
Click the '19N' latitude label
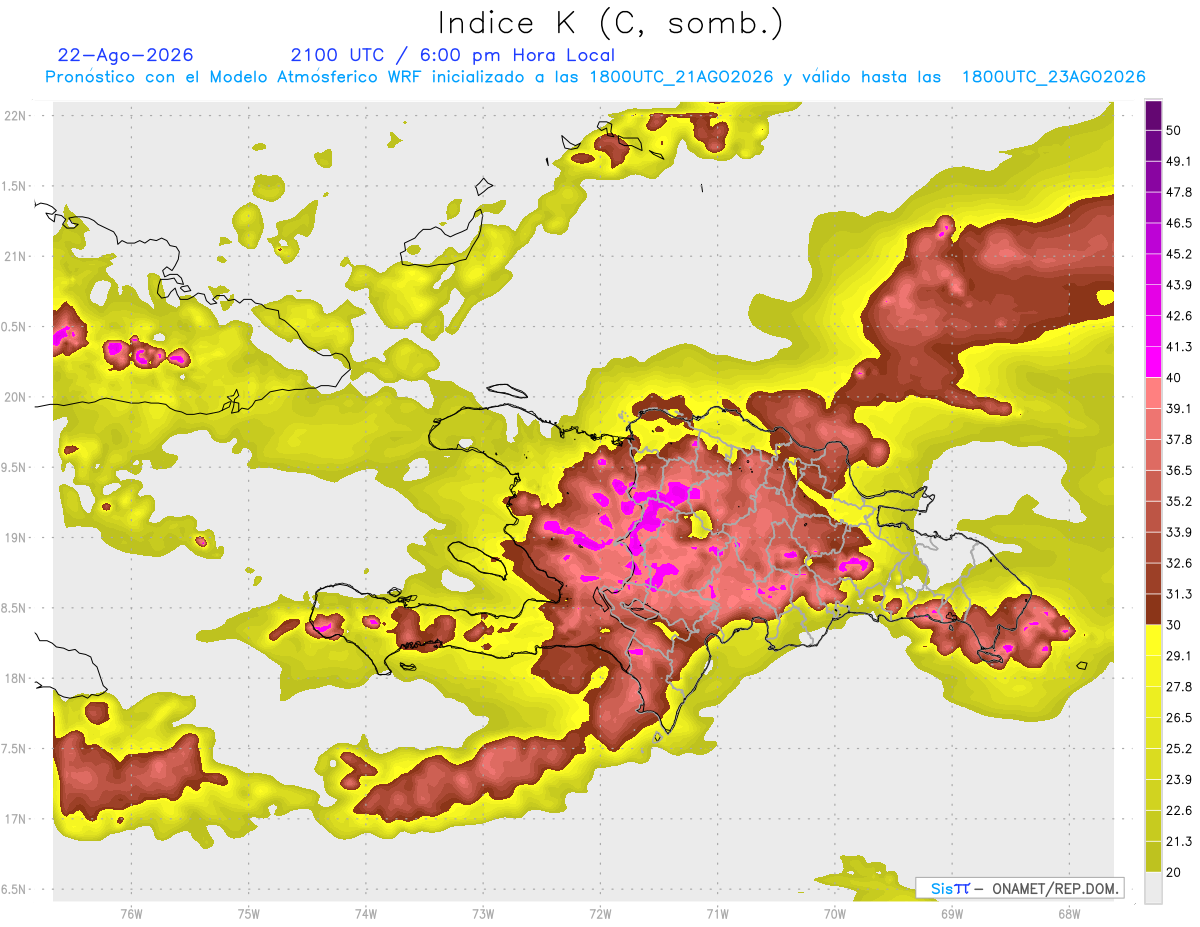[x=15, y=538]
